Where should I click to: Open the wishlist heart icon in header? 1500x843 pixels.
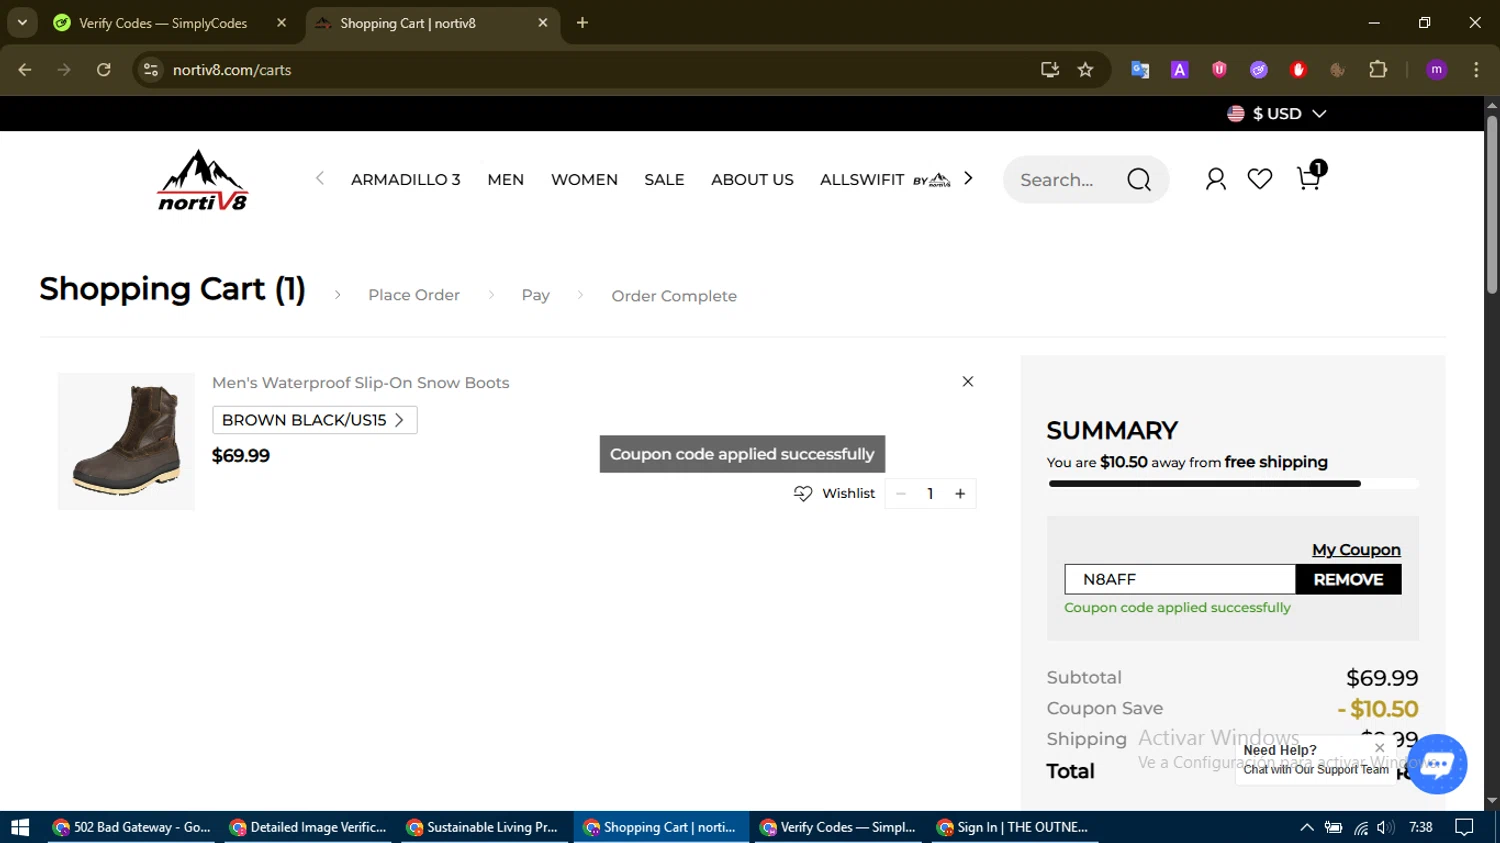coord(1260,179)
